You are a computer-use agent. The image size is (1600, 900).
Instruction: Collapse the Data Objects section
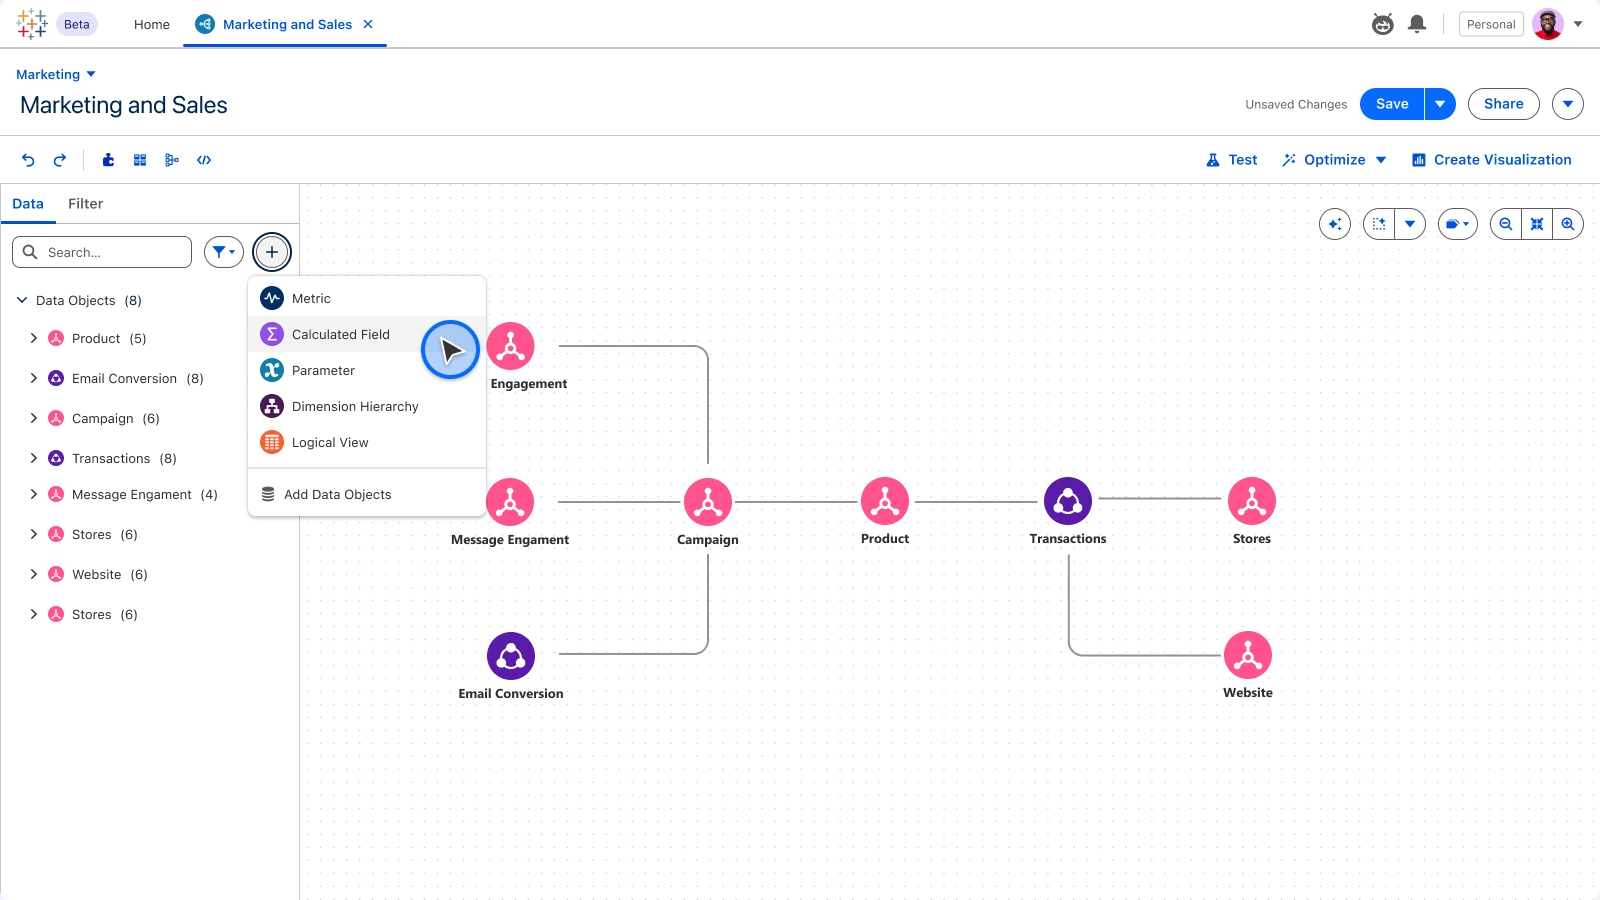[x=22, y=300]
